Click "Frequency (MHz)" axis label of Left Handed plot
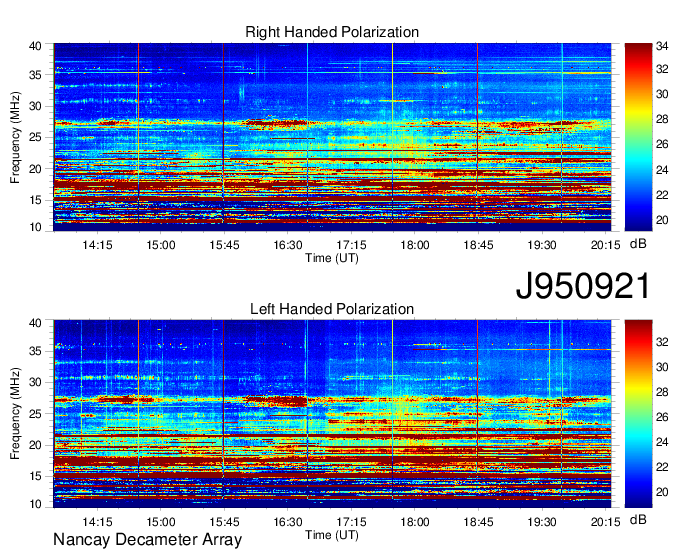 click(15, 414)
